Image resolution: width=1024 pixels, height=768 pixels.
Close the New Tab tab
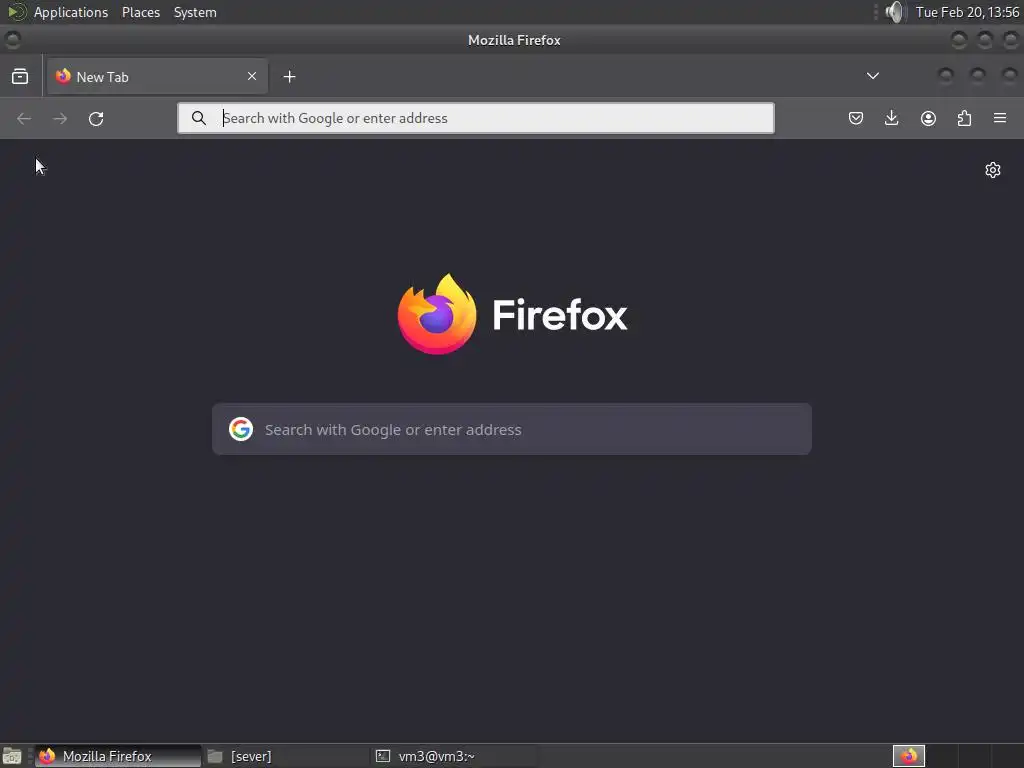[252, 76]
